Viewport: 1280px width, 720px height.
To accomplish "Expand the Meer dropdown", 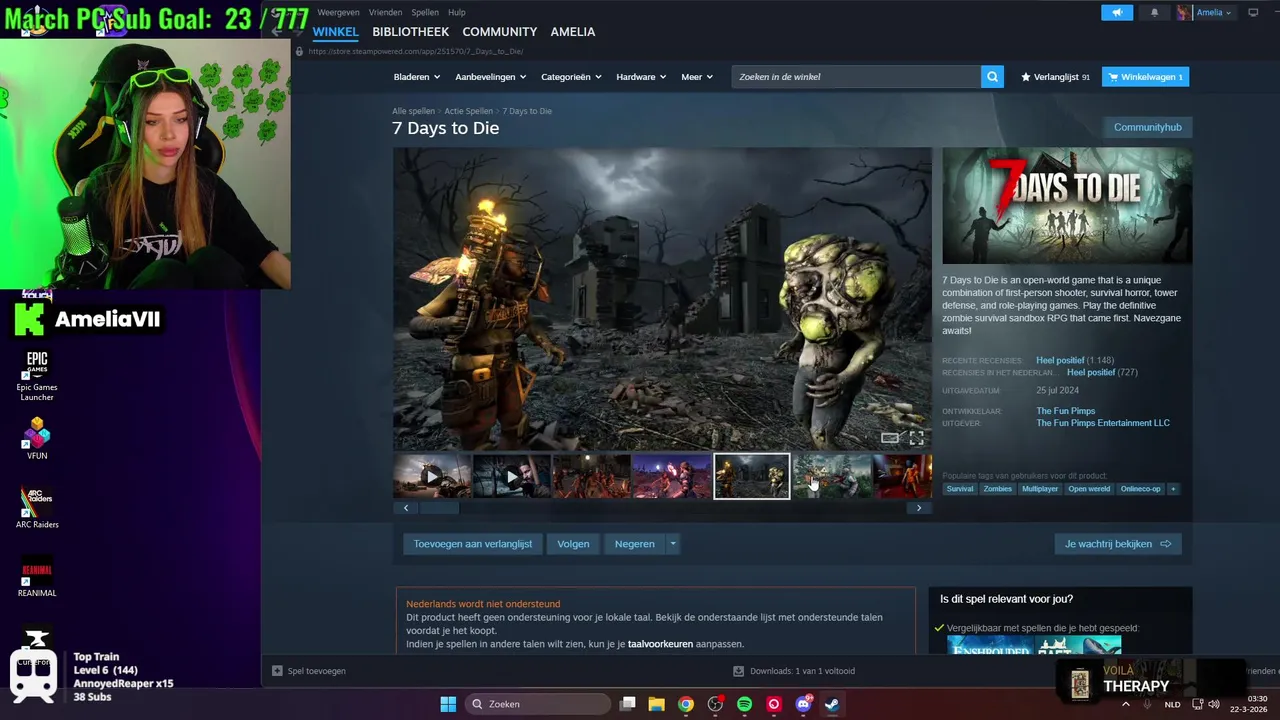I will [x=697, y=77].
